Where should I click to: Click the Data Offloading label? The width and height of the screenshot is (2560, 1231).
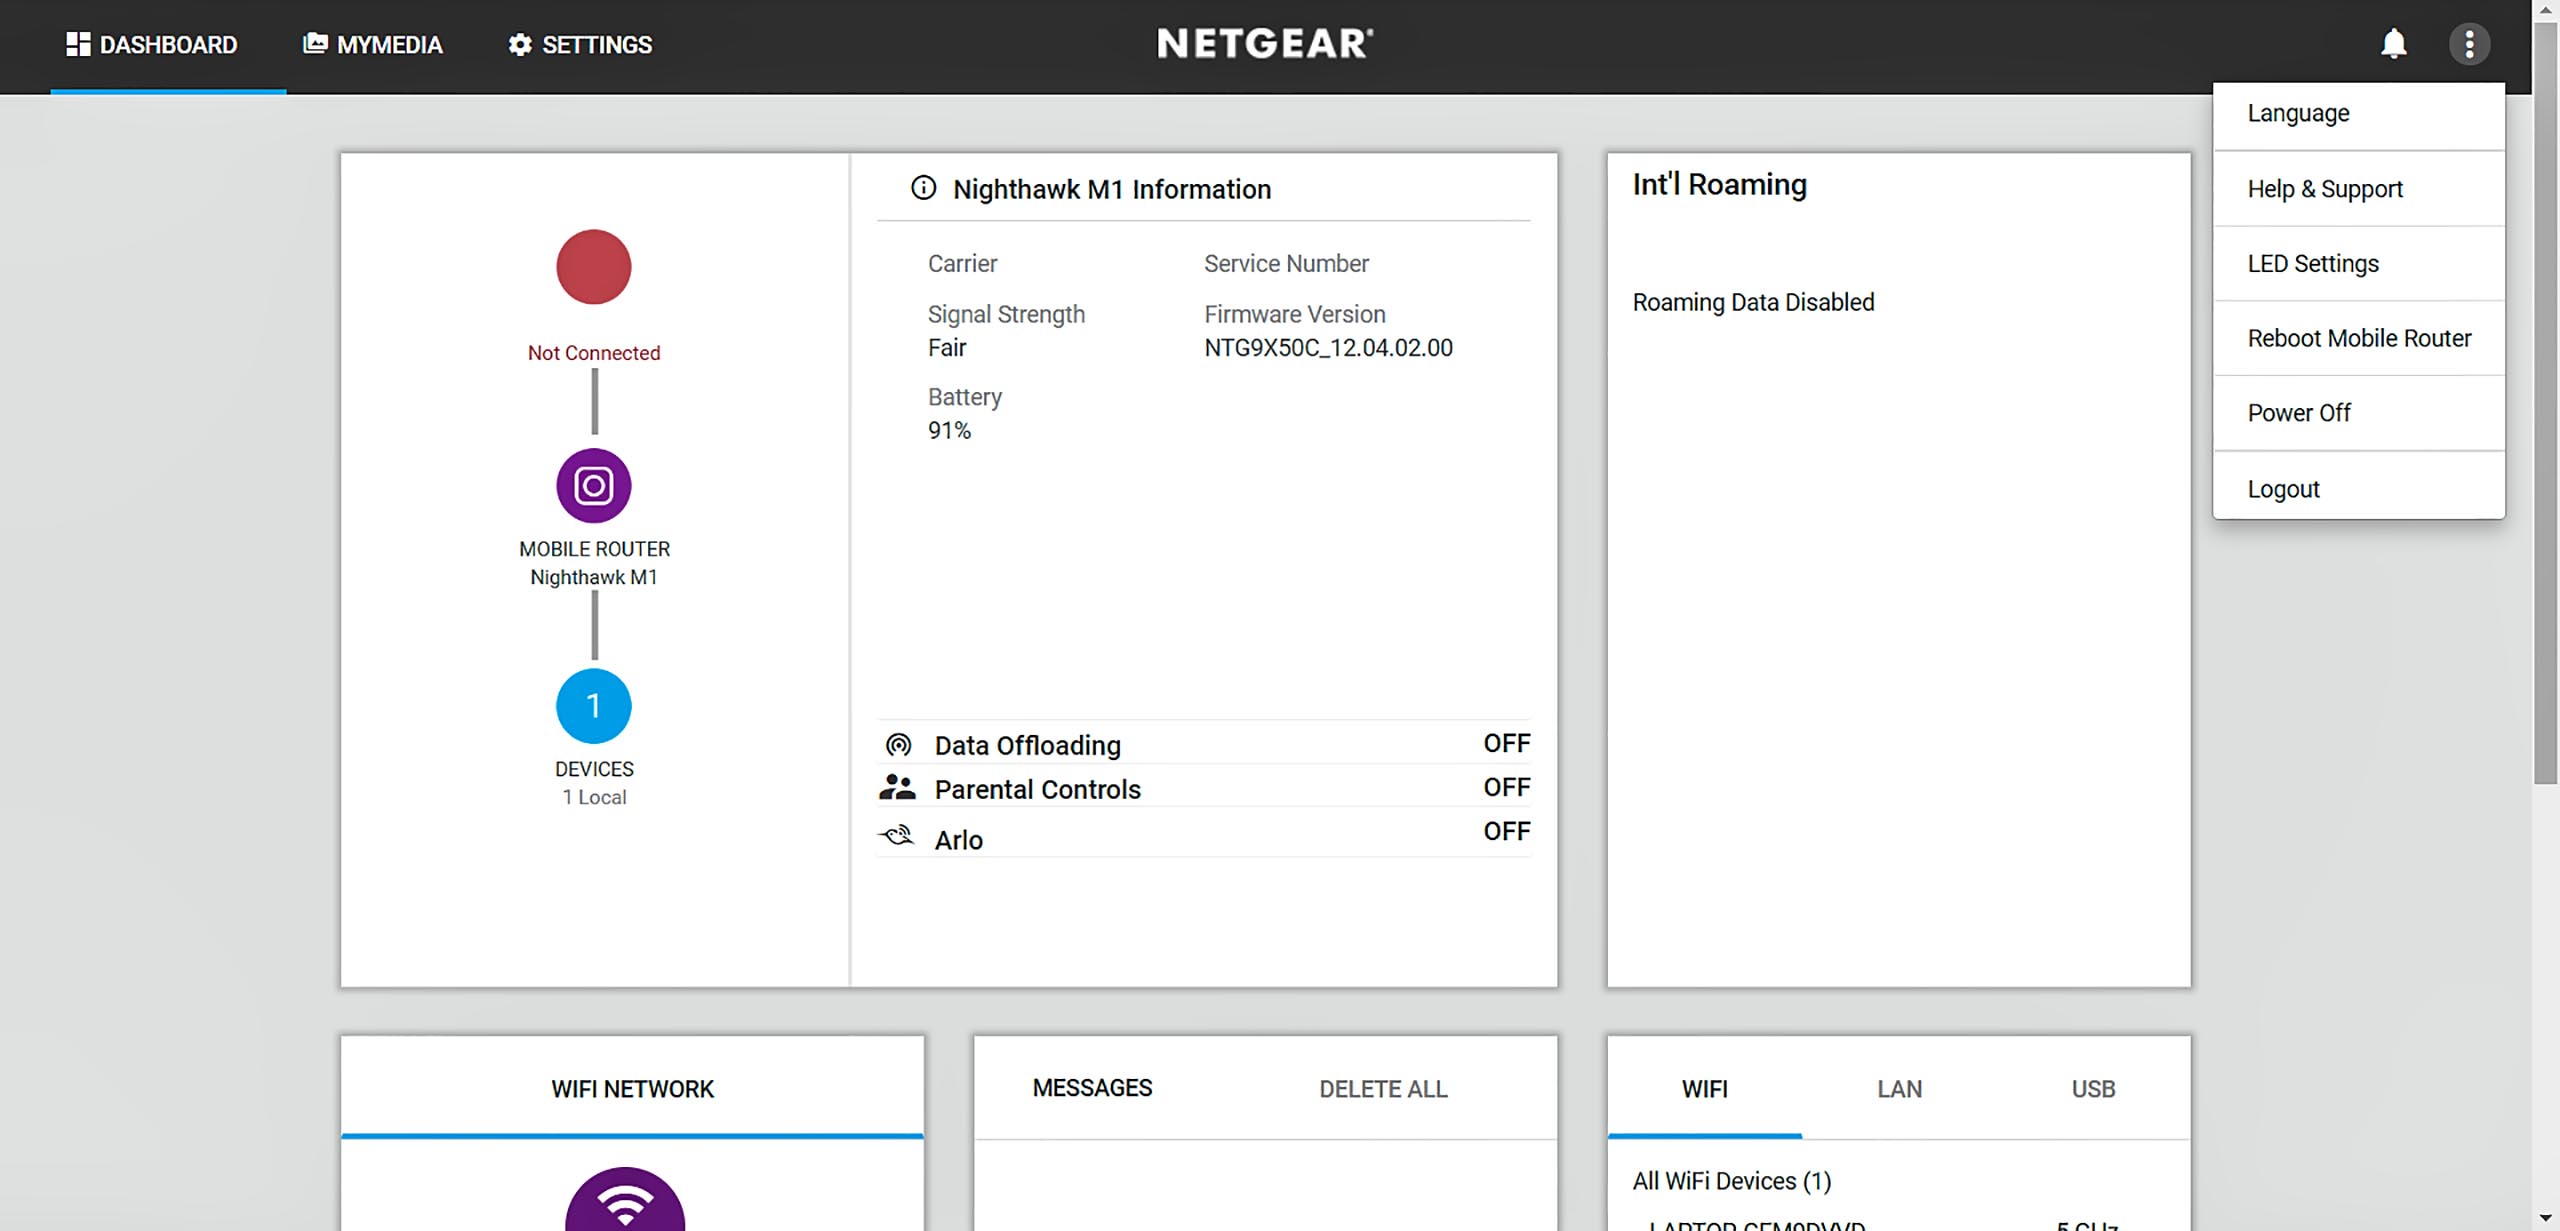pos(1027,746)
